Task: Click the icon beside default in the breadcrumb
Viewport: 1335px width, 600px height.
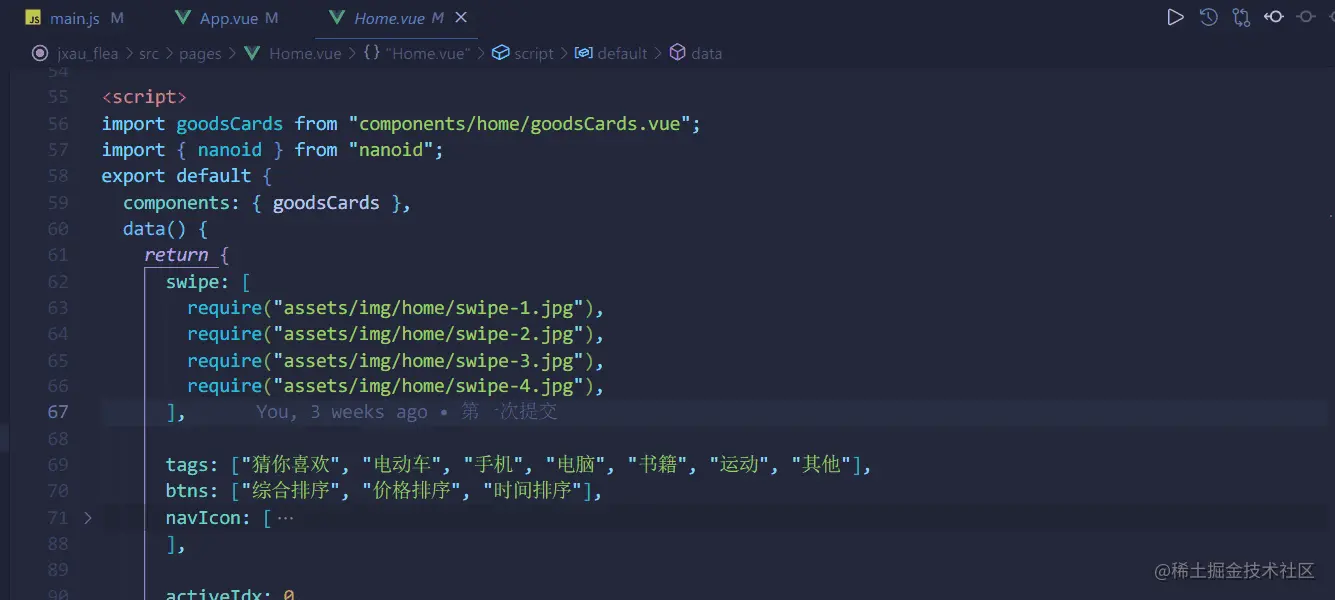Action: click(582, 53)
